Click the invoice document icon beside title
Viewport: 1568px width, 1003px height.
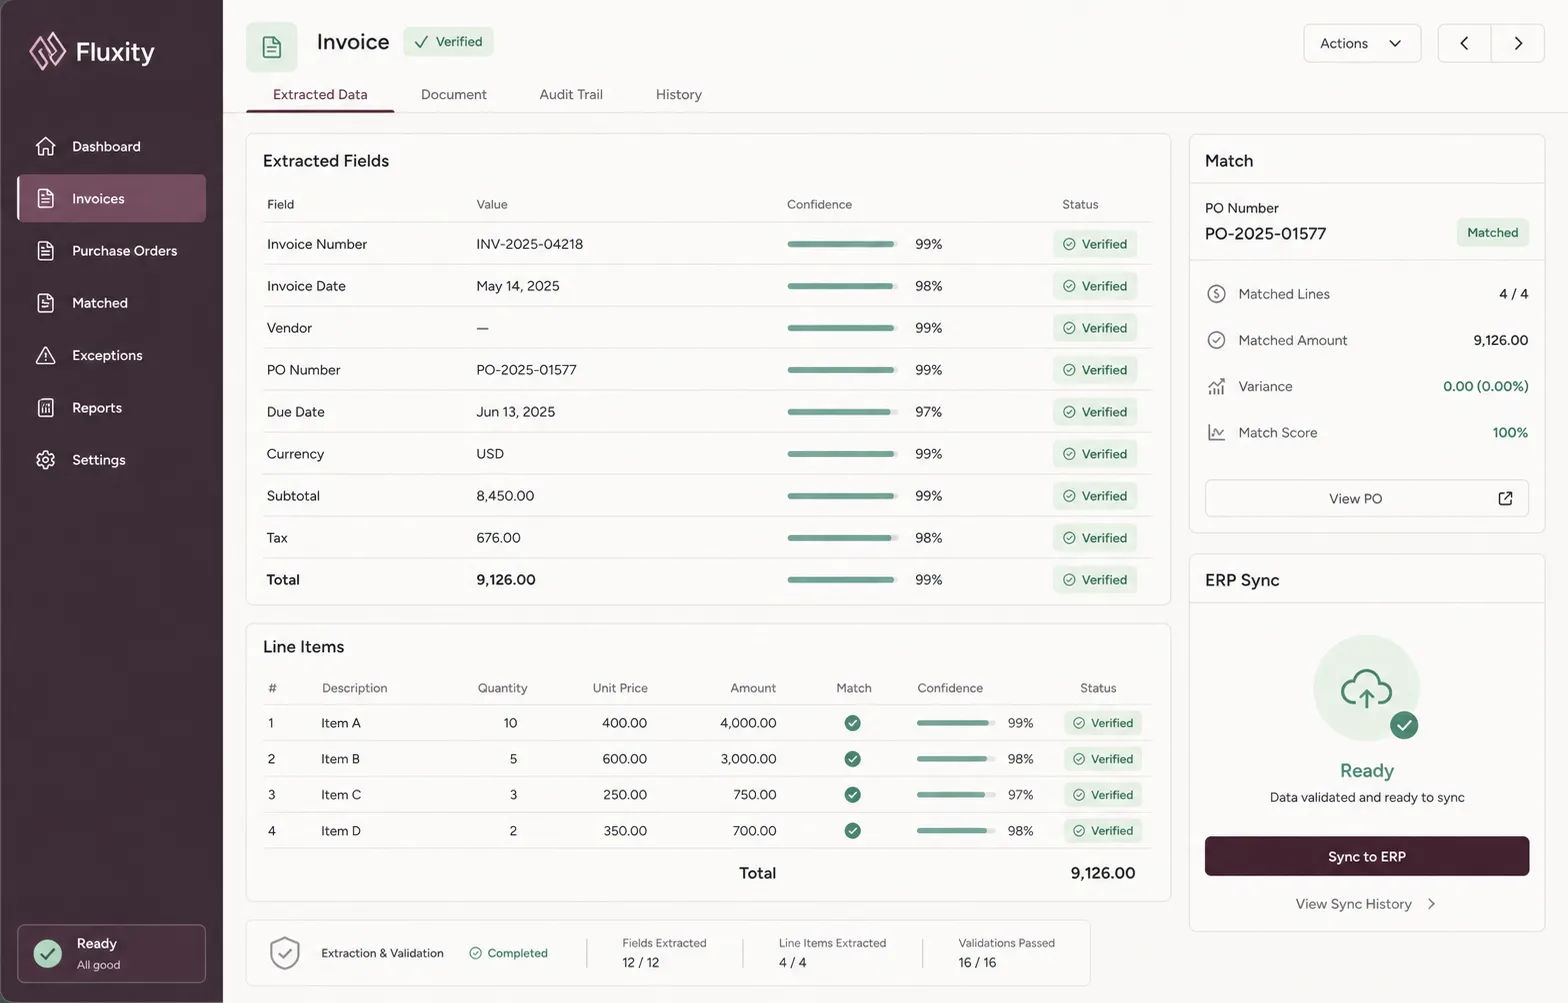point(272,47)
